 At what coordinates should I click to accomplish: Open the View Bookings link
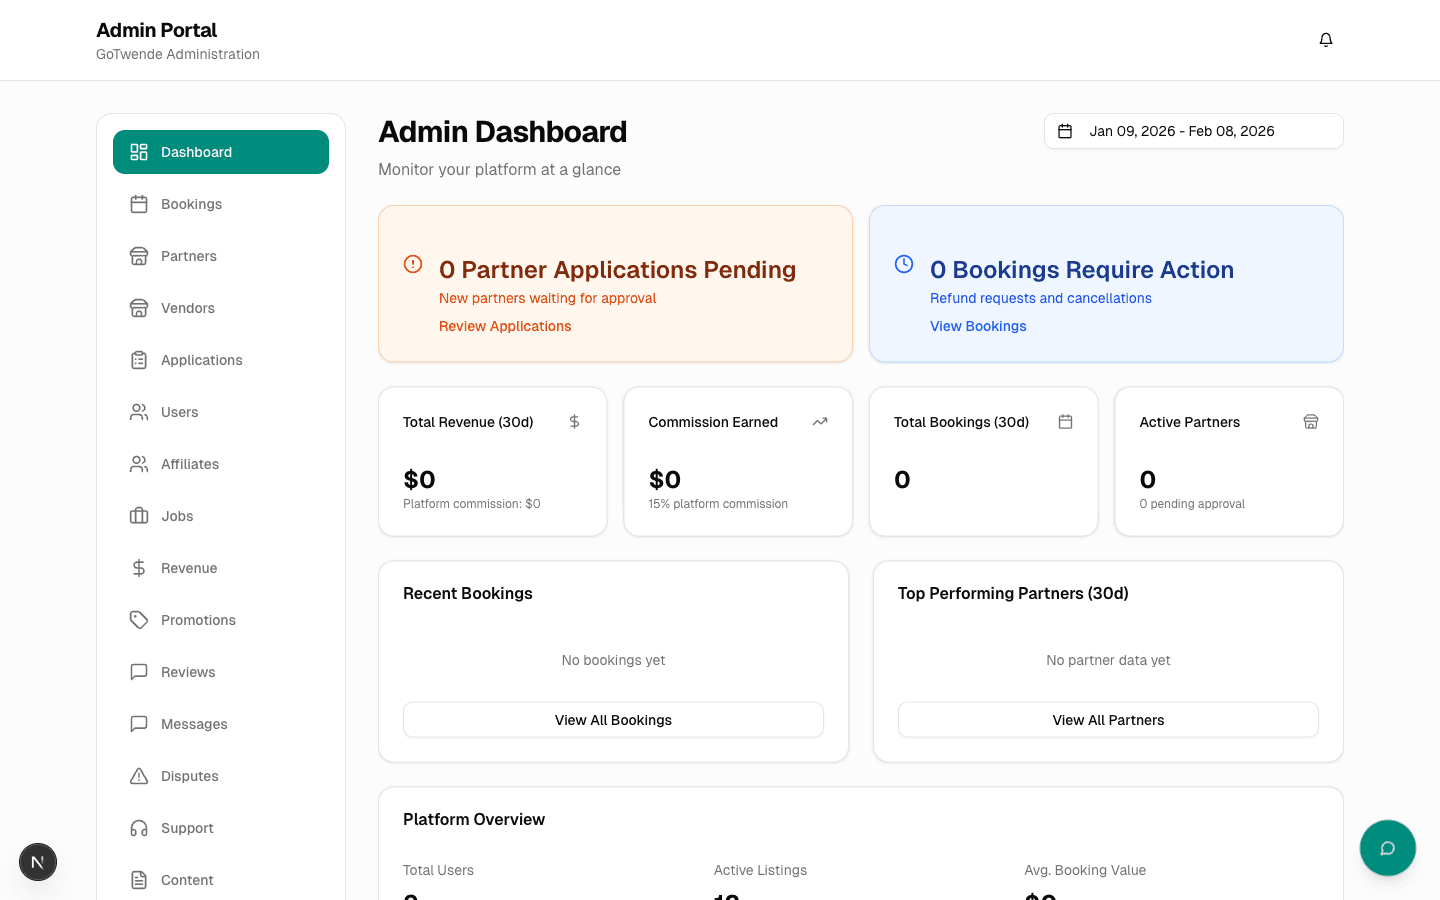(x=978, y=326)
